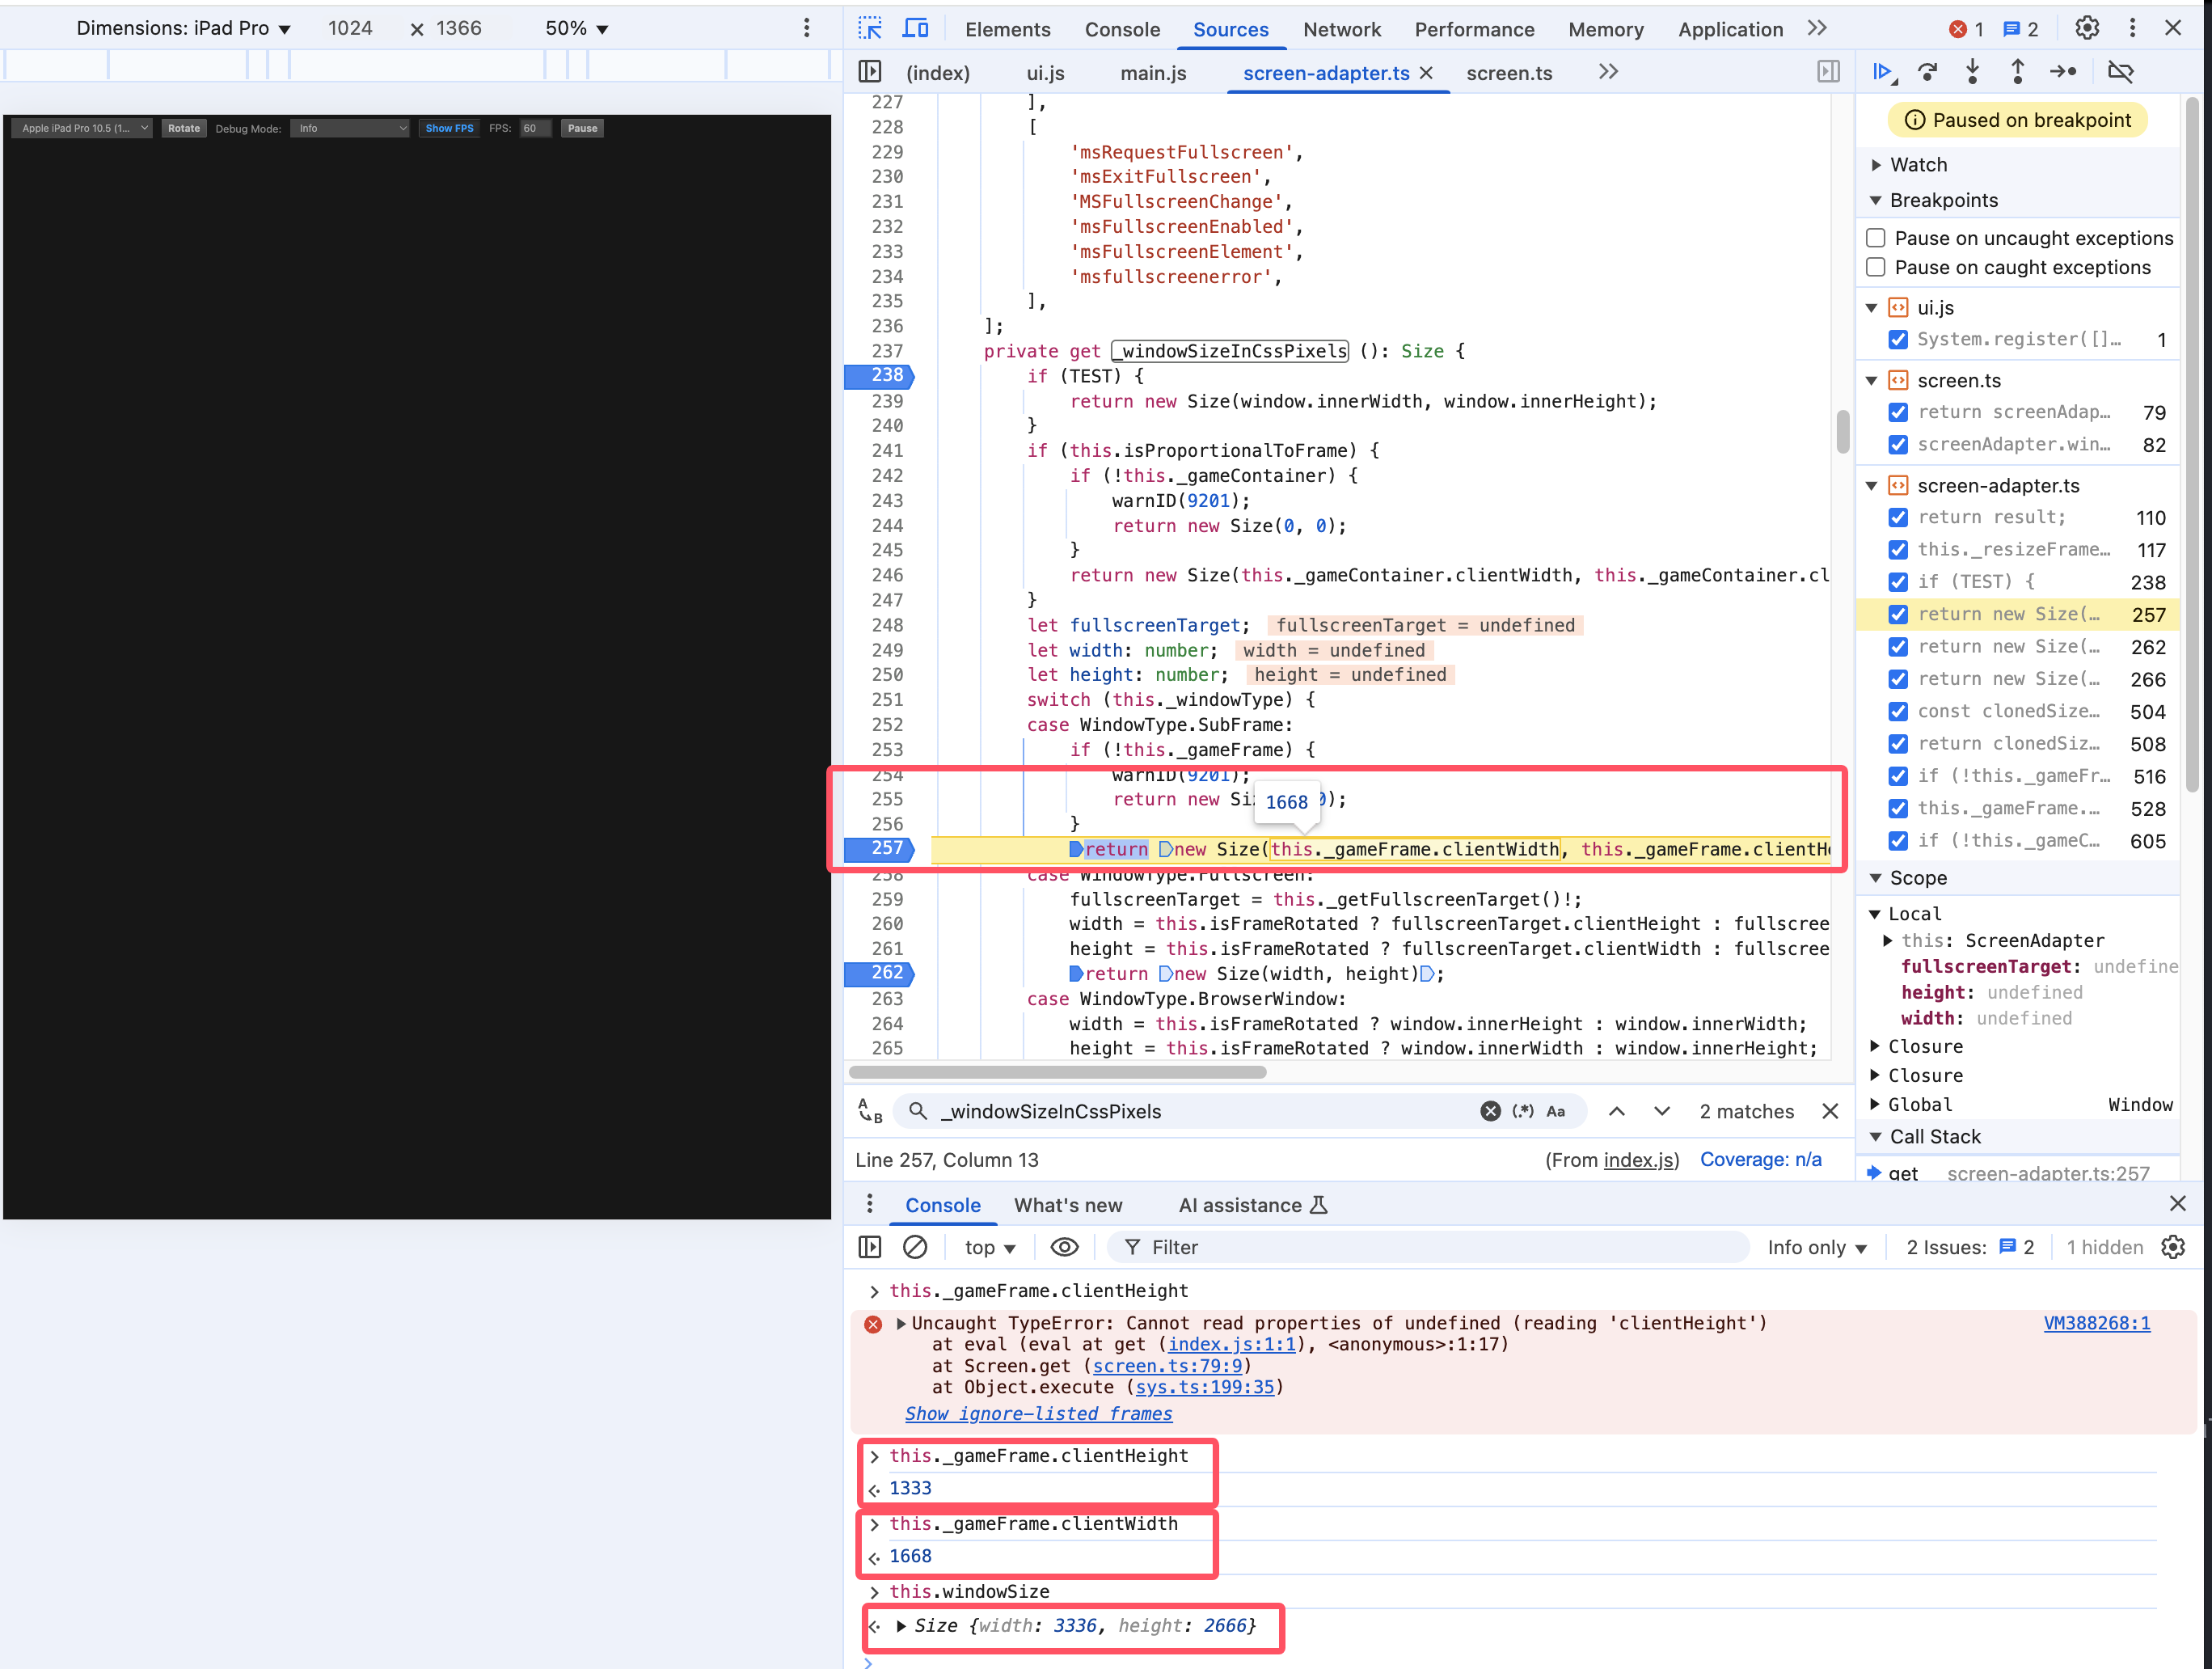The width and height of the screenshot is (2212, 1669).
Task: Open the Dimensions iPad Pro dropdown
Action: click(x=184, y=29)
